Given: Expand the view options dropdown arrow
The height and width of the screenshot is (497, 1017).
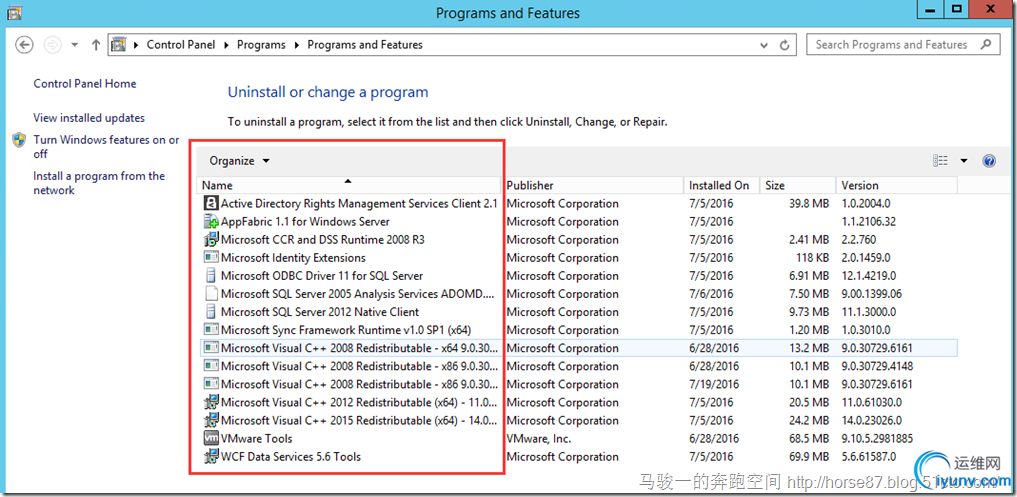Looking at the screenshot, I should pyautogui.click(x=963, y=161).
